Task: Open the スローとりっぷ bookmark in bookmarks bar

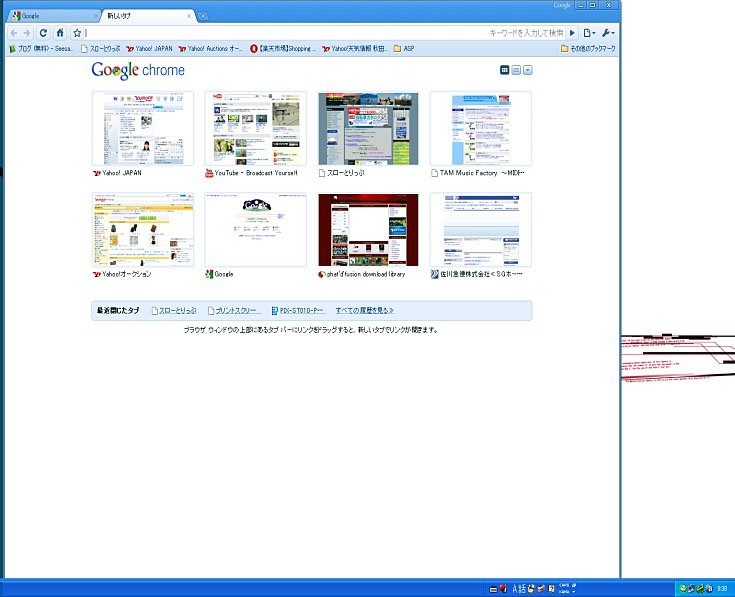Action: point(100,48)
